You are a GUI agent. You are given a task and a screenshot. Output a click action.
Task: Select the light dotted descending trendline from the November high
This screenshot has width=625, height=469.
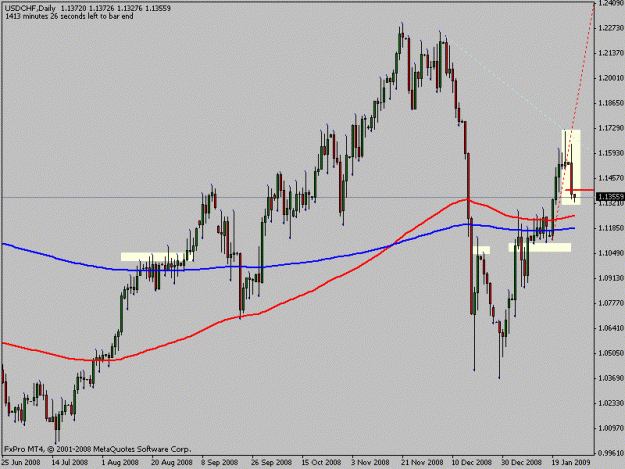coord(518,92)
